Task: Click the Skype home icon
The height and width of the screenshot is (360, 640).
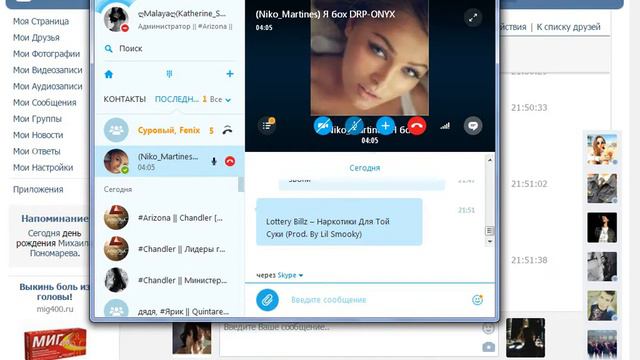Action: click(x=109, y=74)
